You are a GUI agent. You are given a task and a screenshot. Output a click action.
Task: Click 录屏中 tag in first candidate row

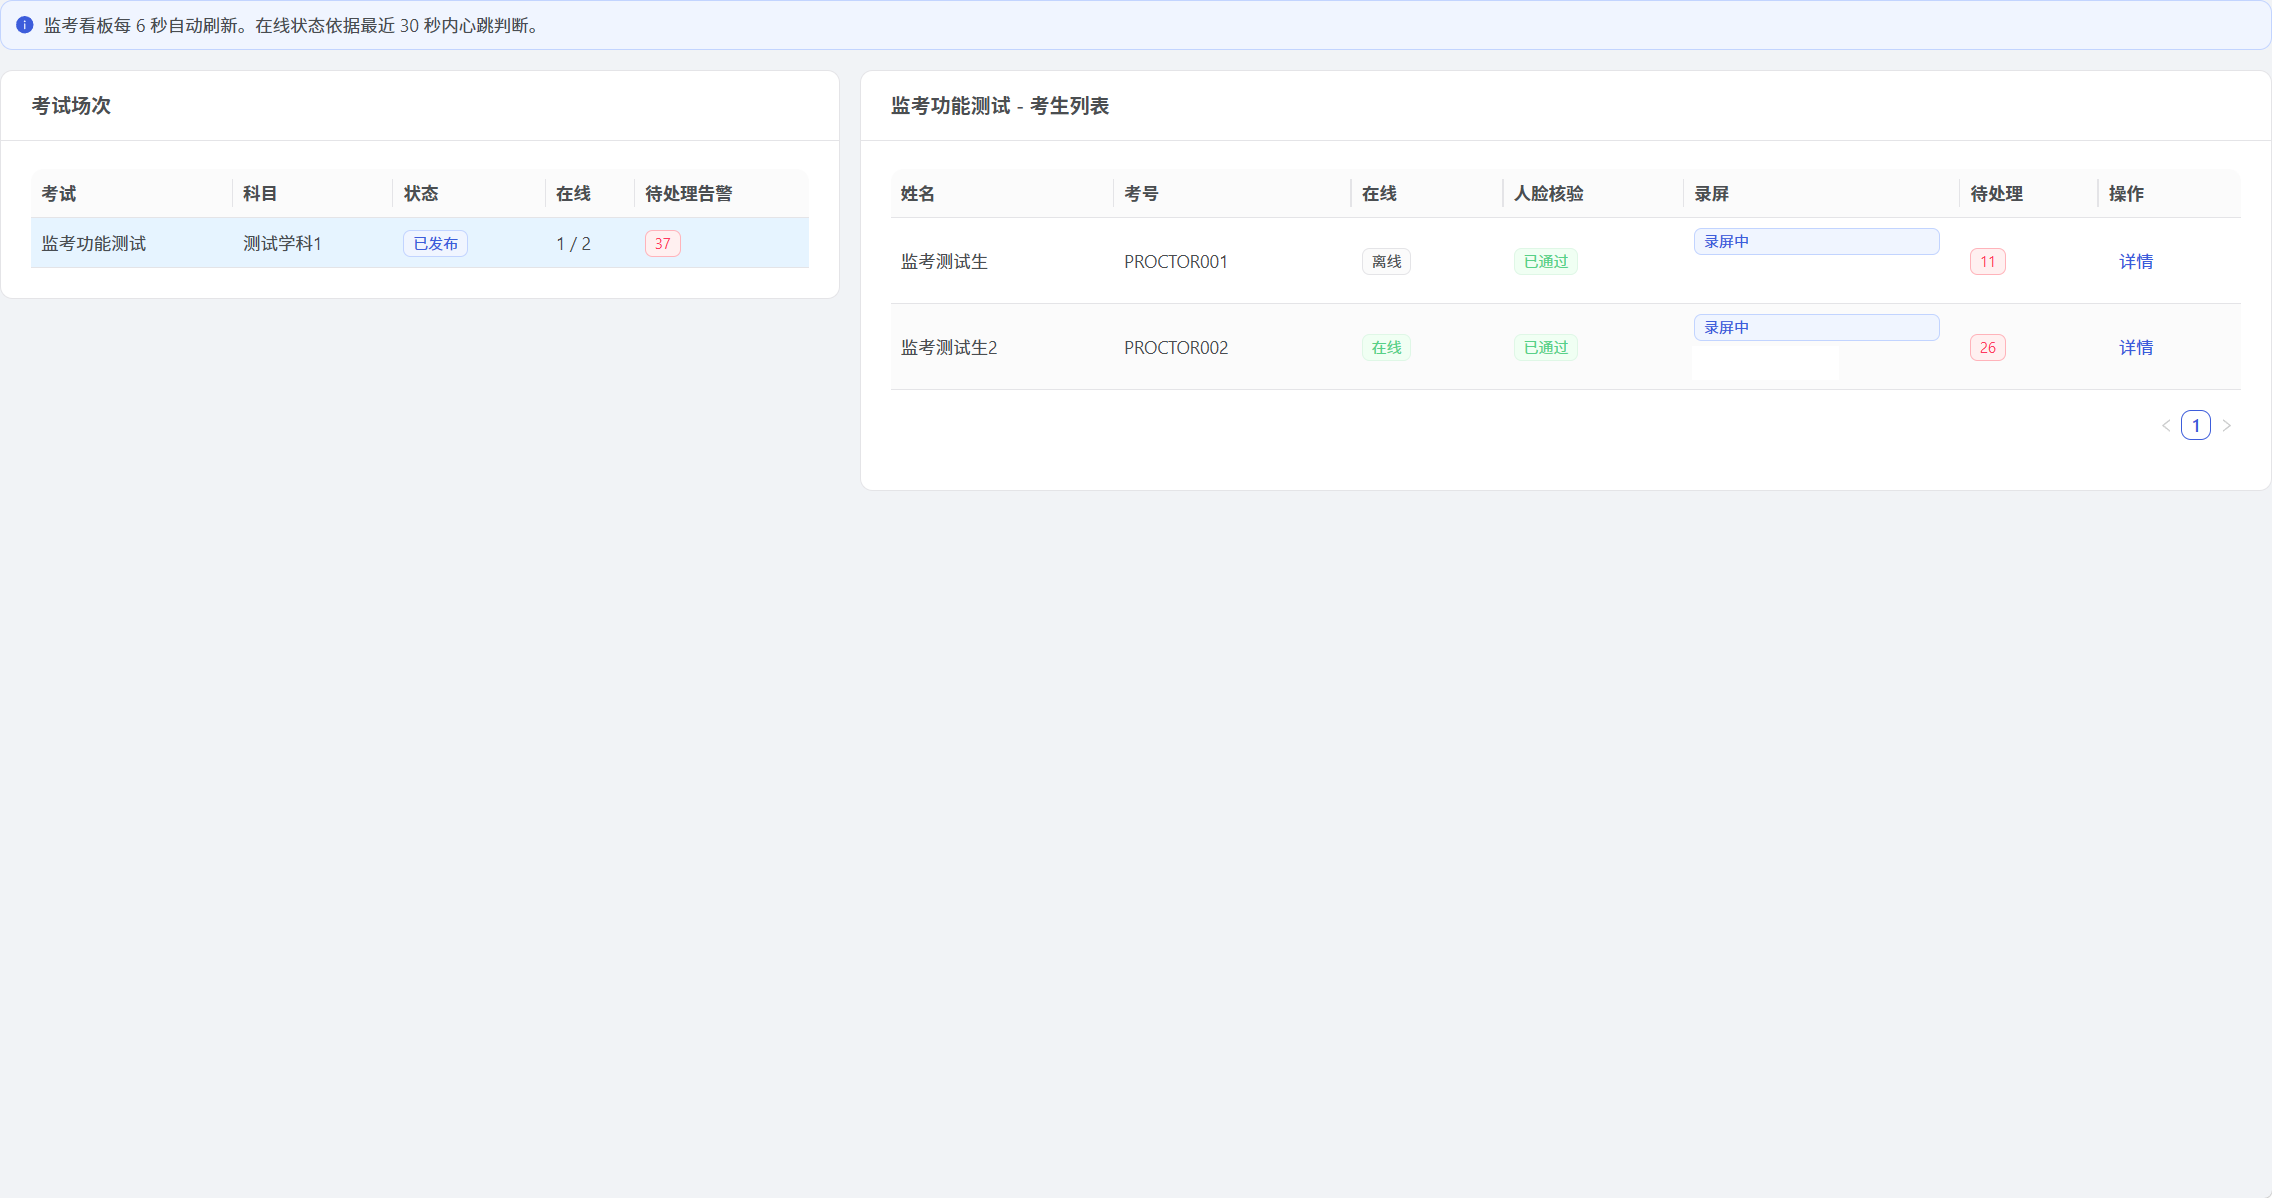click(1816, 241)
